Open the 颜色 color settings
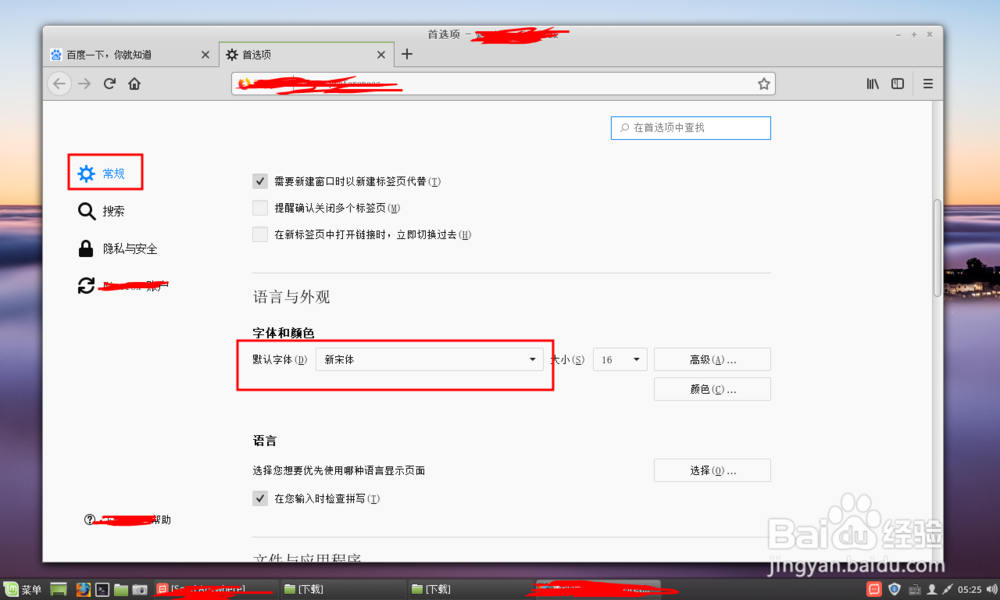Screen dimensions: 1000x600 [712, 389]
